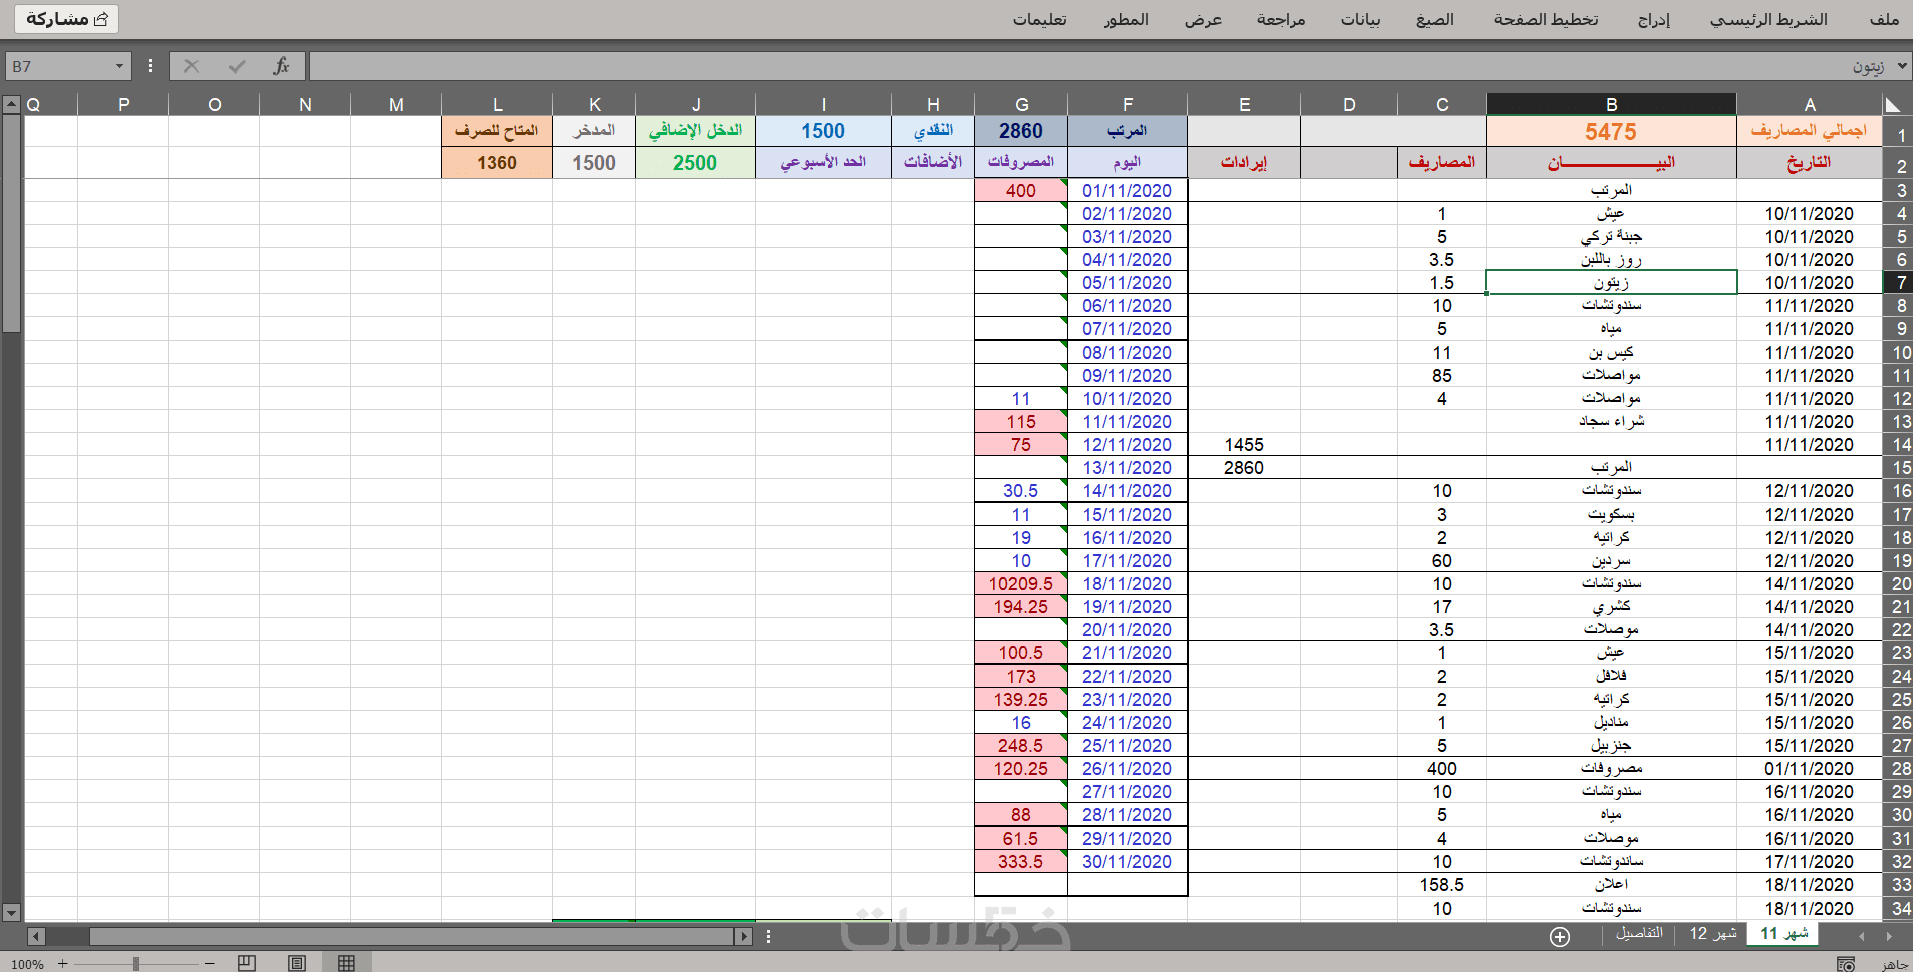
Task: Open the Review (مراجعة) ribbon tab
Action: pos(1281,19)
